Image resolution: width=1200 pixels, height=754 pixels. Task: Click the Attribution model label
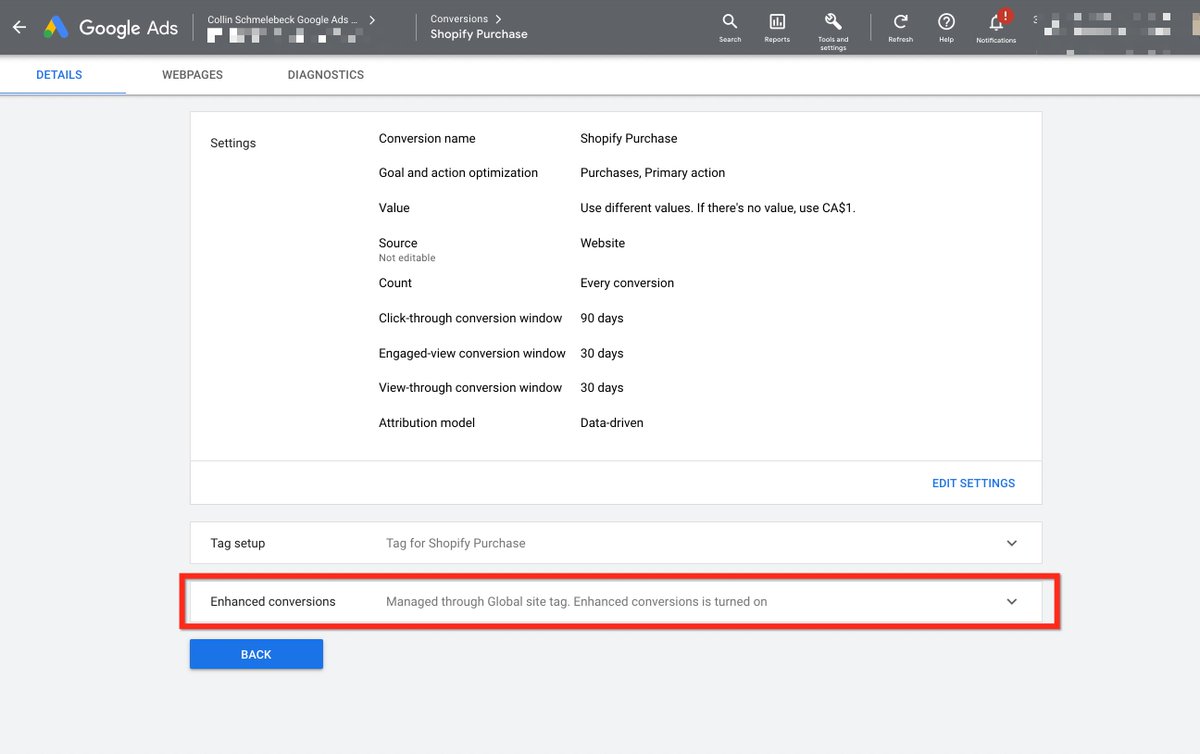(x=427, y=423)
